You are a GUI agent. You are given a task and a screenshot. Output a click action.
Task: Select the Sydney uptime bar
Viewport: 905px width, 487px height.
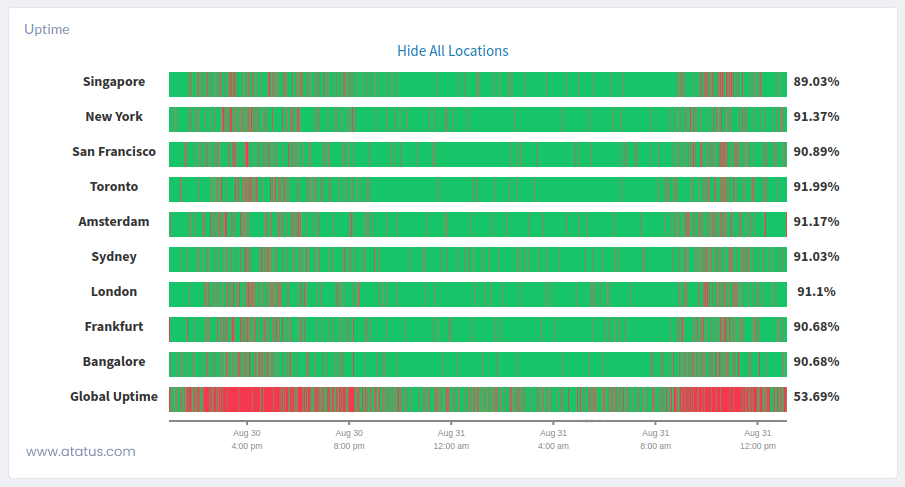tap(478, 259)
